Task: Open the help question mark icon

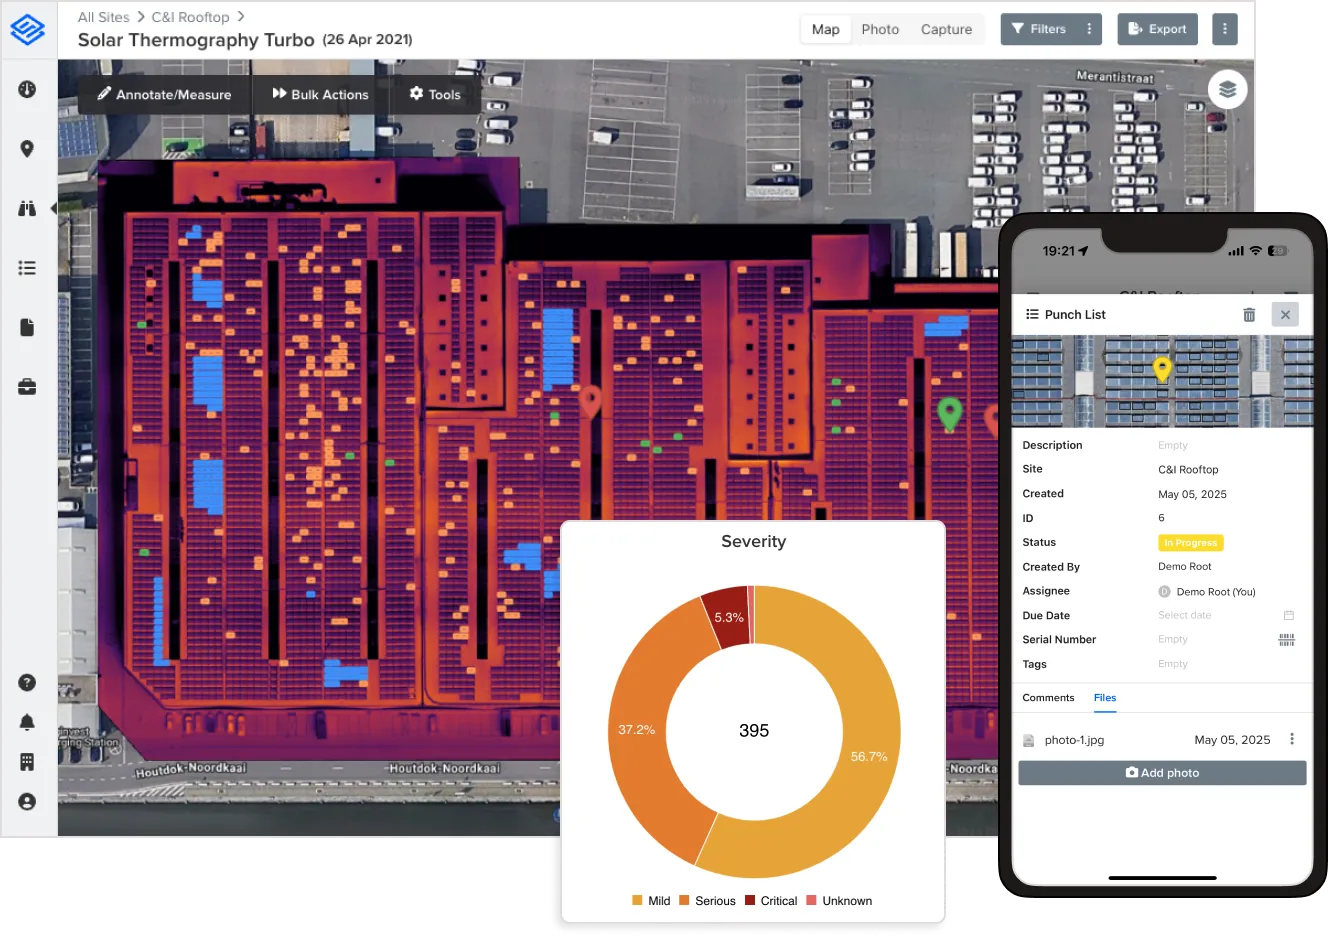Action: (x=27, y=682)
